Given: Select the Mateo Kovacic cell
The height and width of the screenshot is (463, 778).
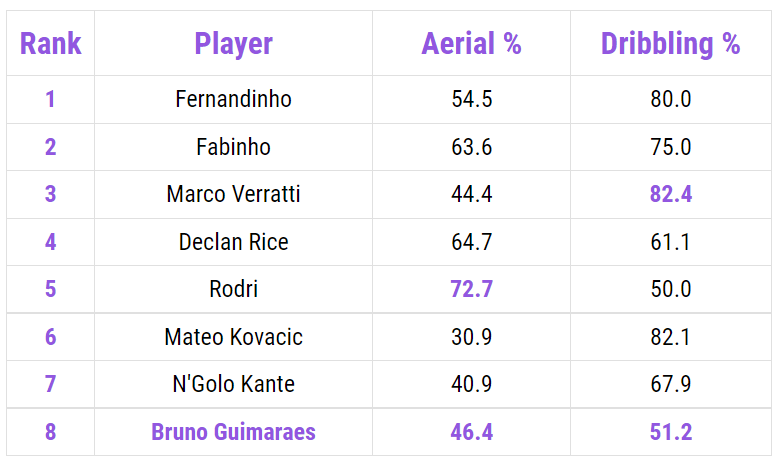Looking at the screenshot, I should (233, 337).
